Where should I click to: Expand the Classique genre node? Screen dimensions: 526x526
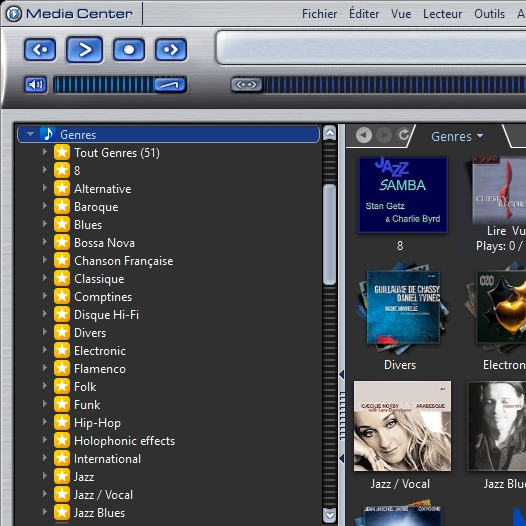[x=45, y=278]
